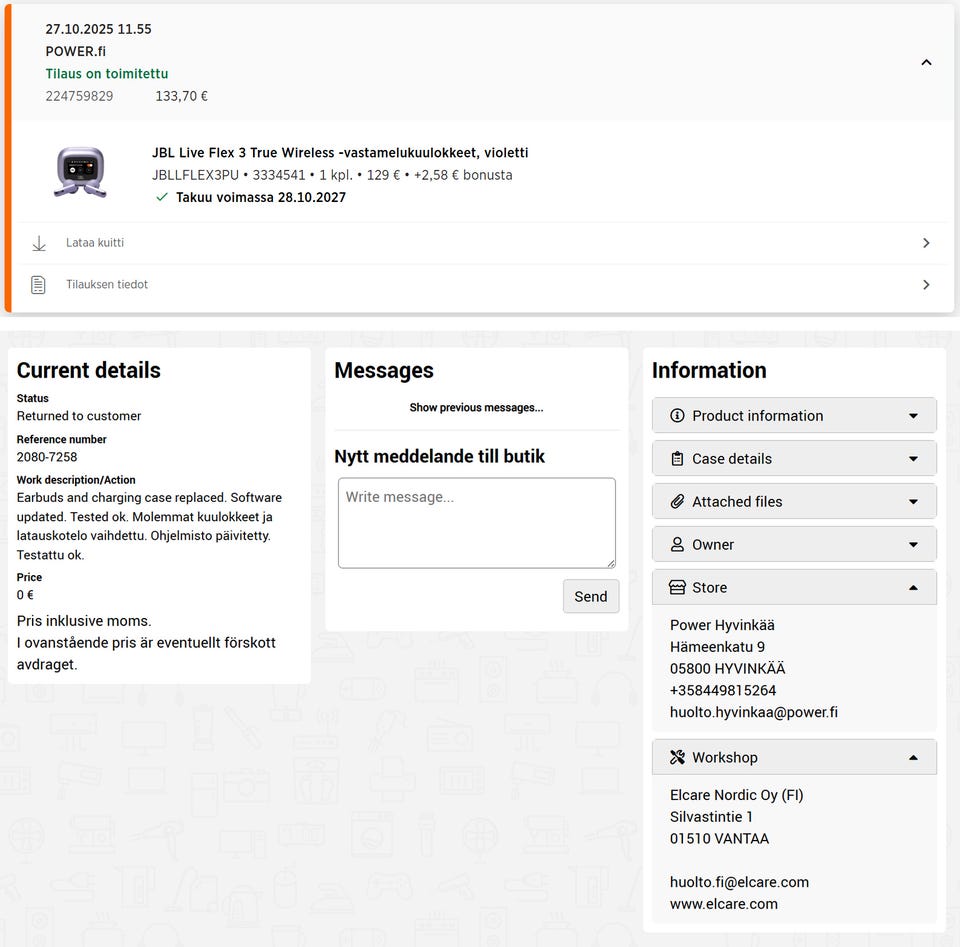Click the store email huolto.hyvinkaa@power.fi

754,712
